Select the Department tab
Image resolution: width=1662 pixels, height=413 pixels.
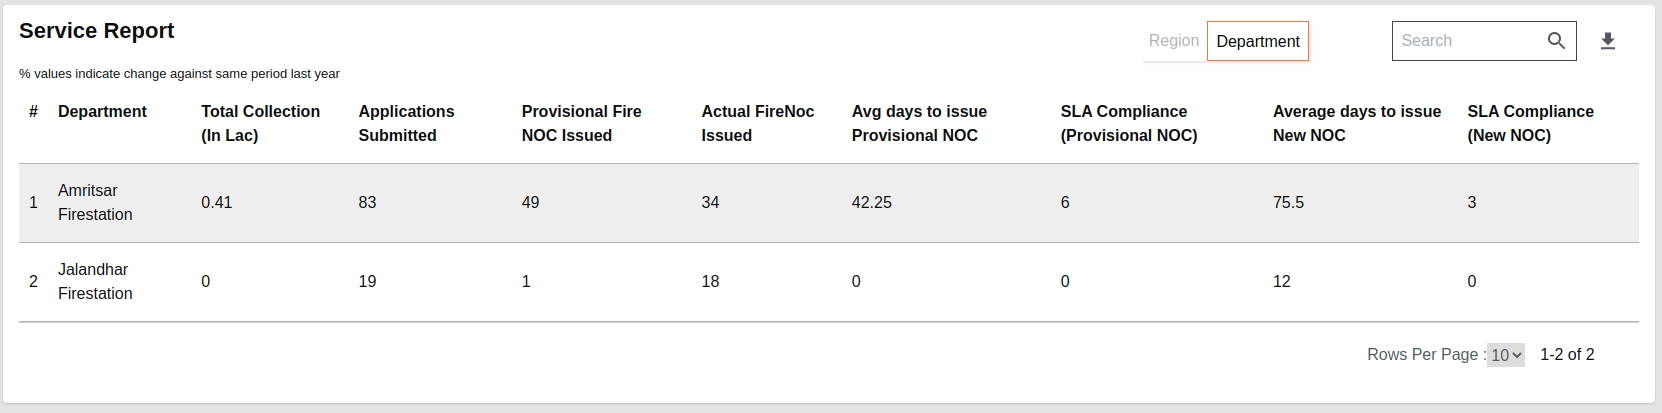[1258, 41]
